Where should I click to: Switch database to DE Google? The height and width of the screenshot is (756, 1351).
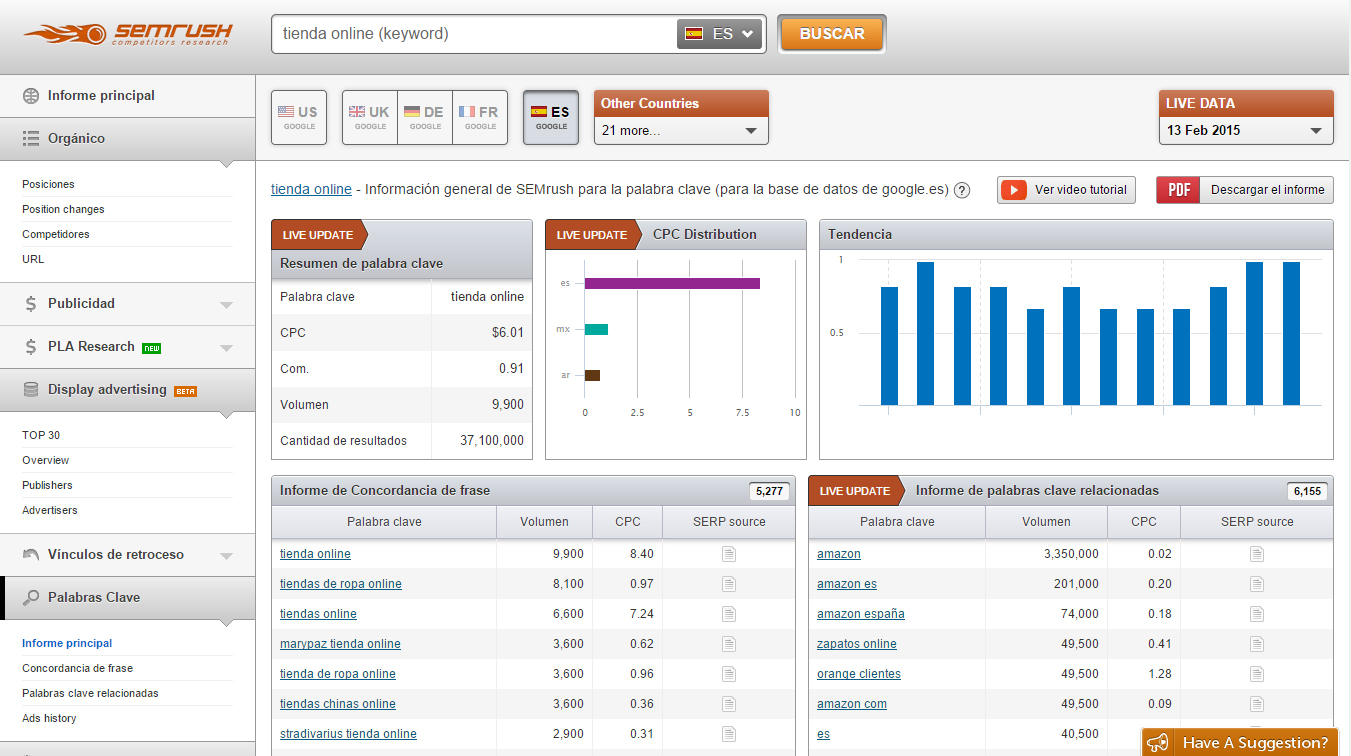[x=425, y=118]
